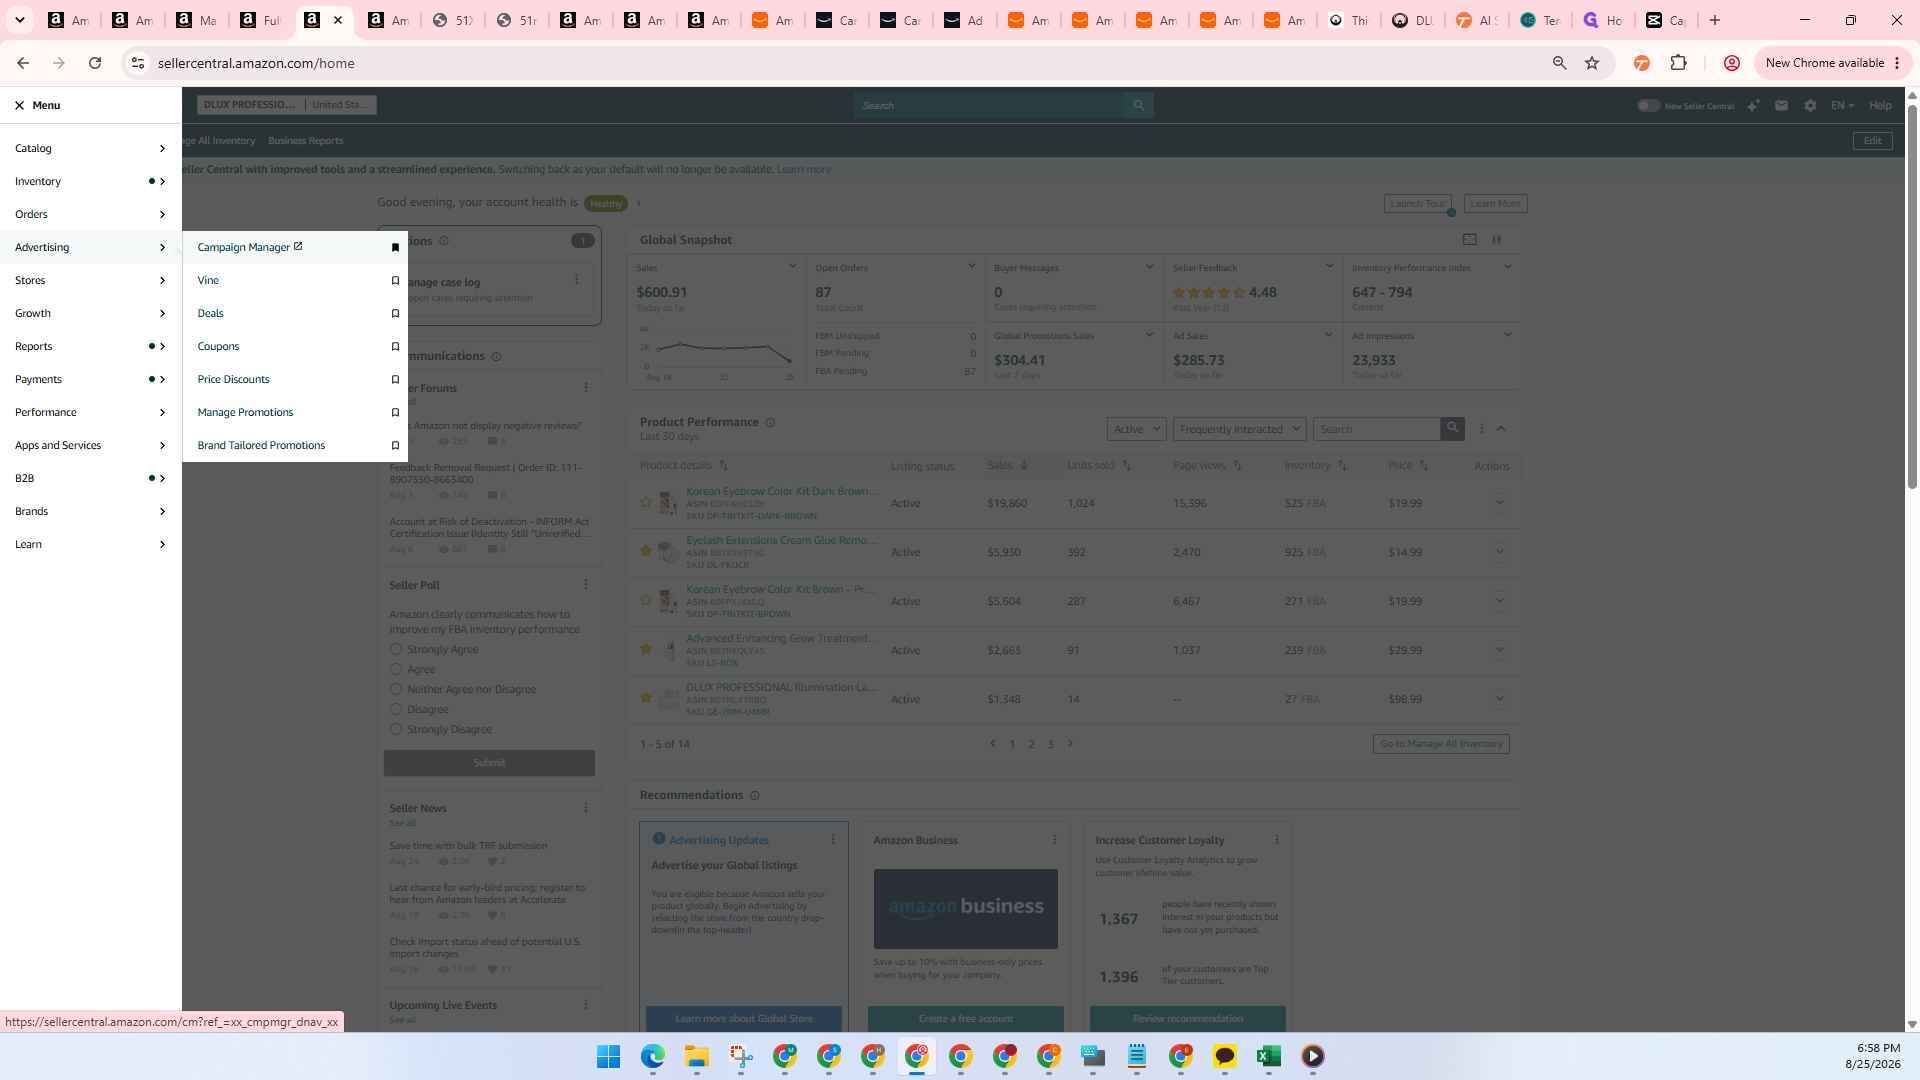Click the search magnifier in Seller Central header
1920x1080 pixels.
click(1138, 105)
